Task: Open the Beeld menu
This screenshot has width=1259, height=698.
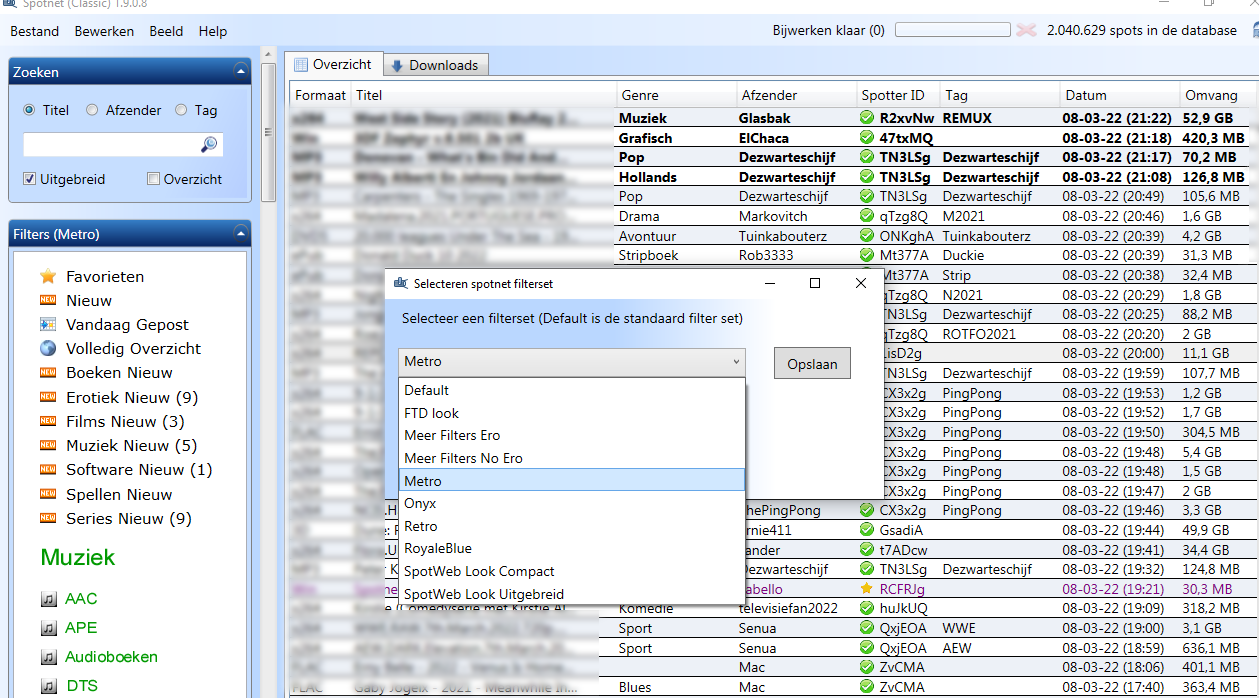Action: tap(166, 31)
